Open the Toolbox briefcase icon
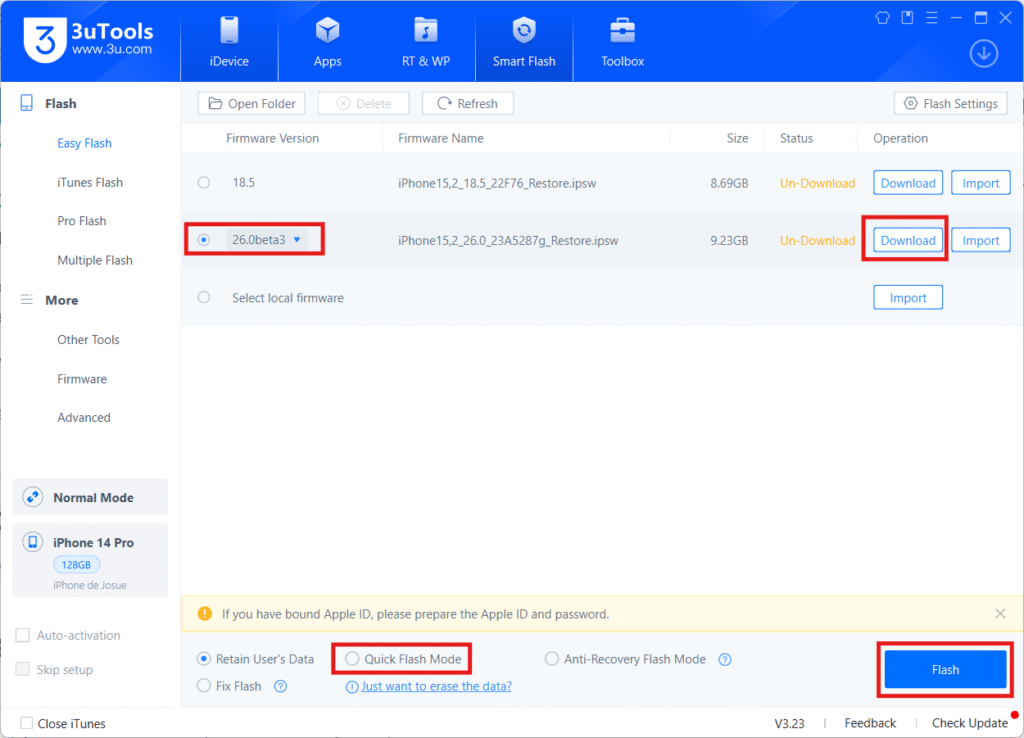Image resolution: width=1024 pixels, height=738 pixels. (622, 31)
